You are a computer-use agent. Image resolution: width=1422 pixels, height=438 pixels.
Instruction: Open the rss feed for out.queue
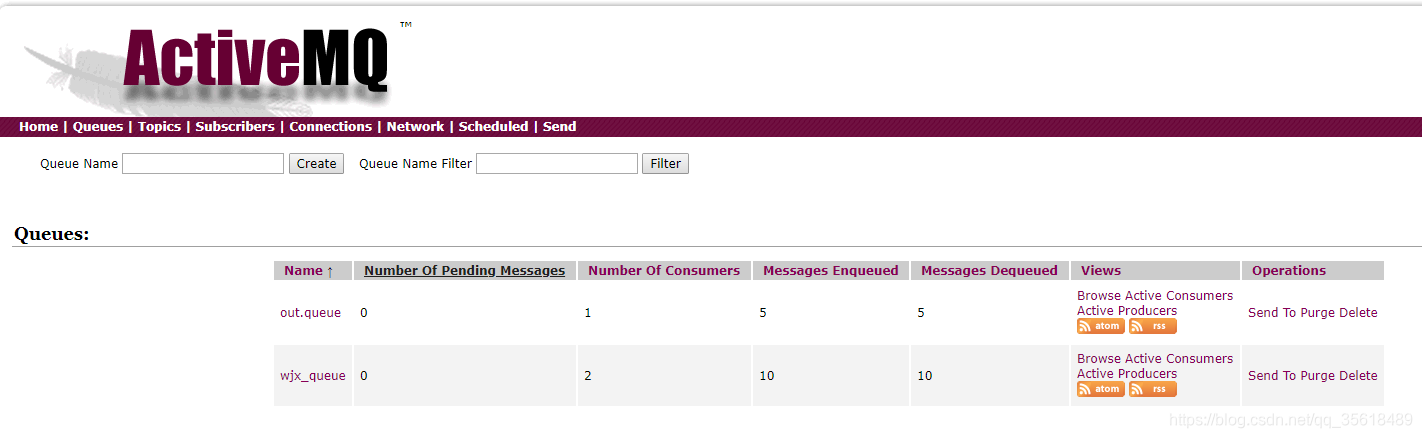1153,326
